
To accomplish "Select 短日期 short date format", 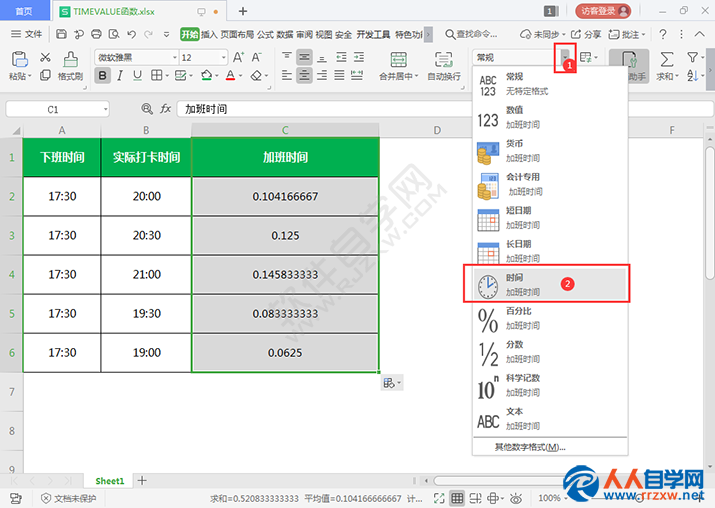I will pyautogui.click(x=549, y=218).
